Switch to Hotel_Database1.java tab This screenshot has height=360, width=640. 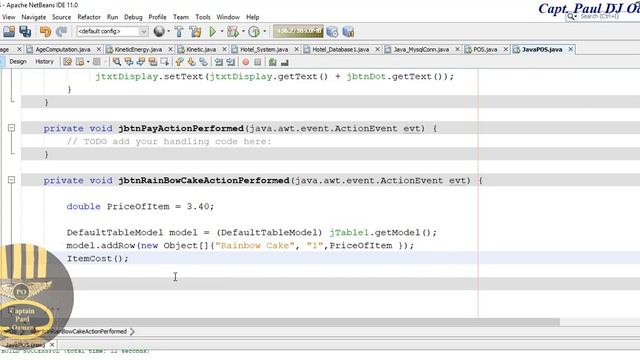pos(340,49)
